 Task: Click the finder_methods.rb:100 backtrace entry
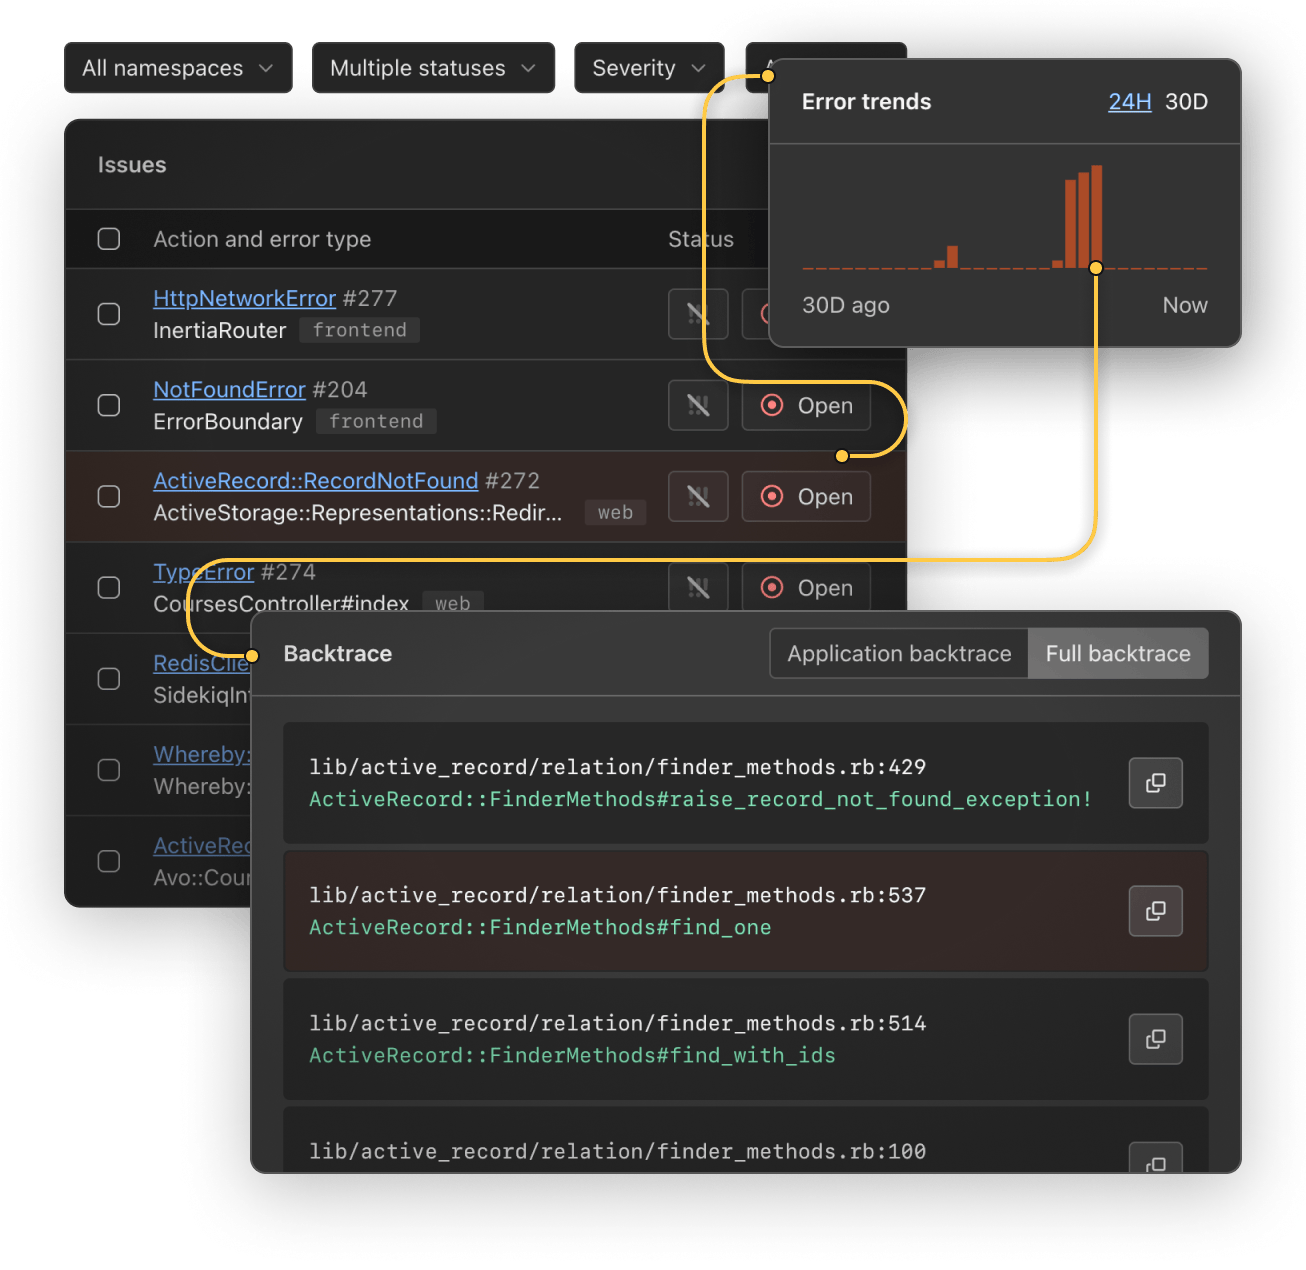[x=745, y=1139]
